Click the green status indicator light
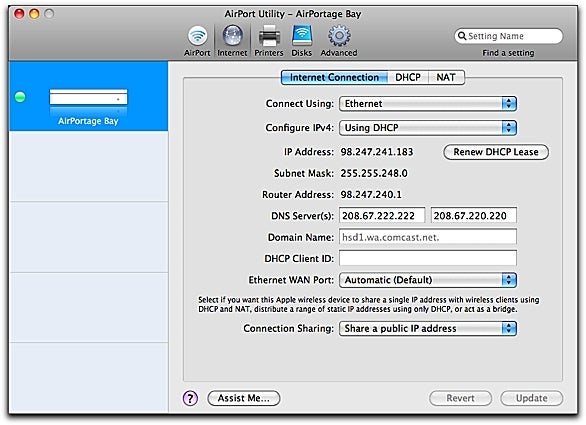Viewport: 586px width, 425px height. tap(20, 97)
